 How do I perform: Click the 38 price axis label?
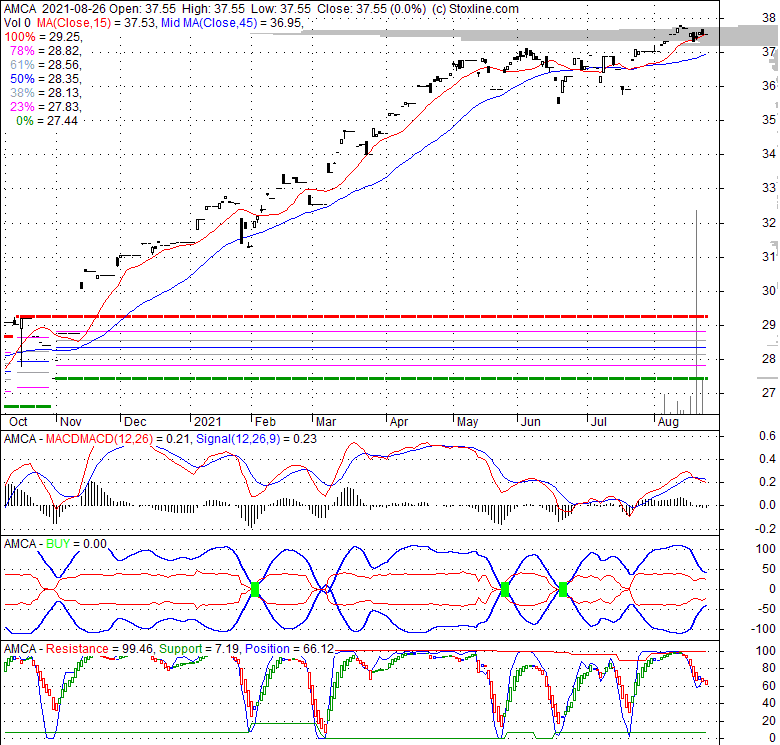pyautogui.click(x=769, y=18)
